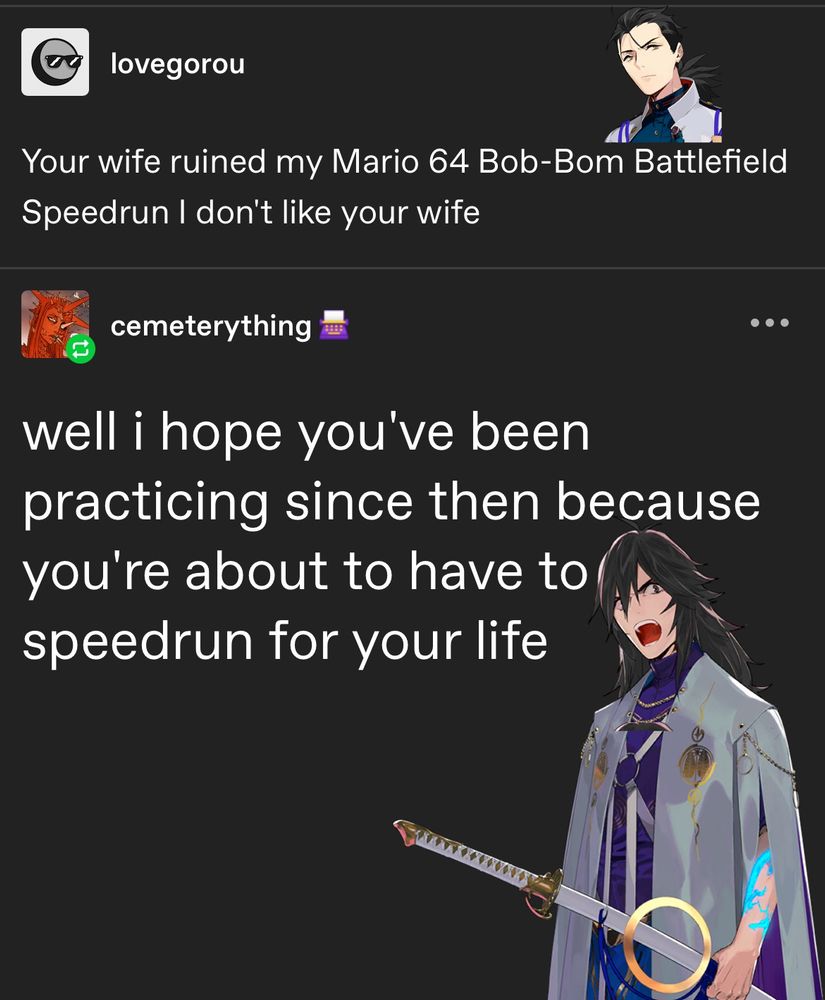Click the 'you're about to have to' line

pyautogui.click(x=305, y=572)
